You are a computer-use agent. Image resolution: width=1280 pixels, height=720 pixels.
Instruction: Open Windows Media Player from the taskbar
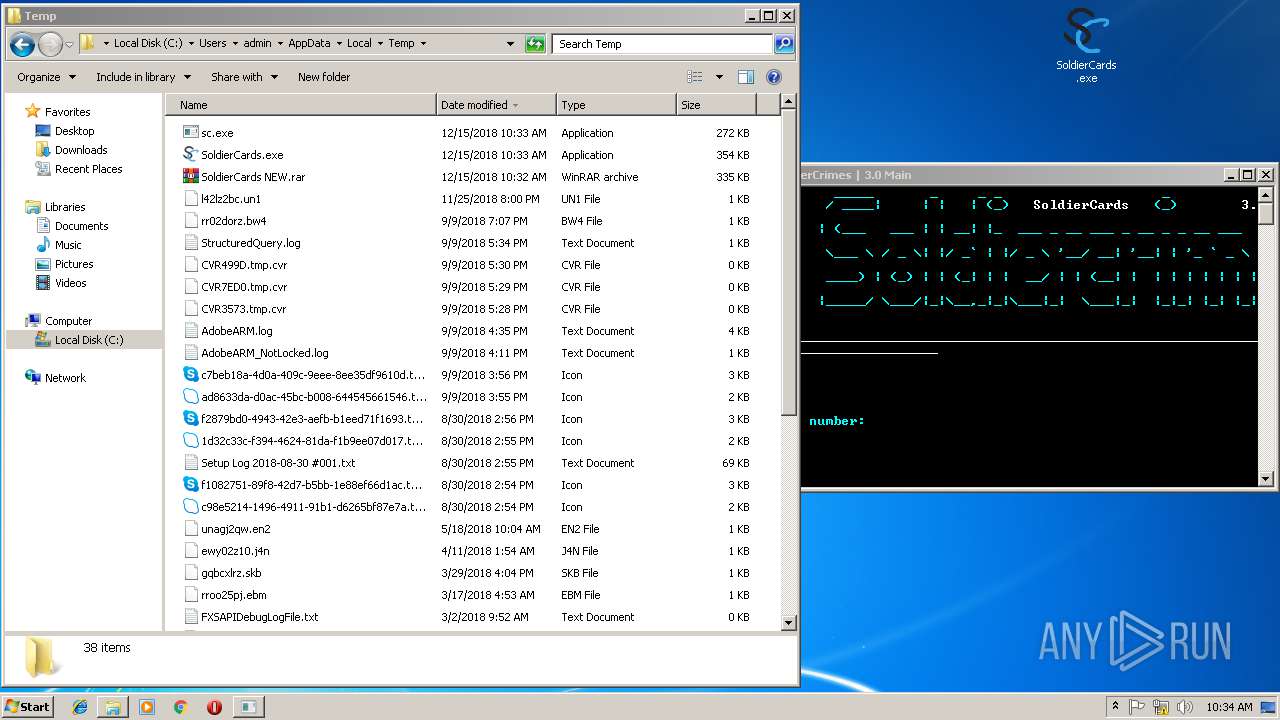click(147, 707)
